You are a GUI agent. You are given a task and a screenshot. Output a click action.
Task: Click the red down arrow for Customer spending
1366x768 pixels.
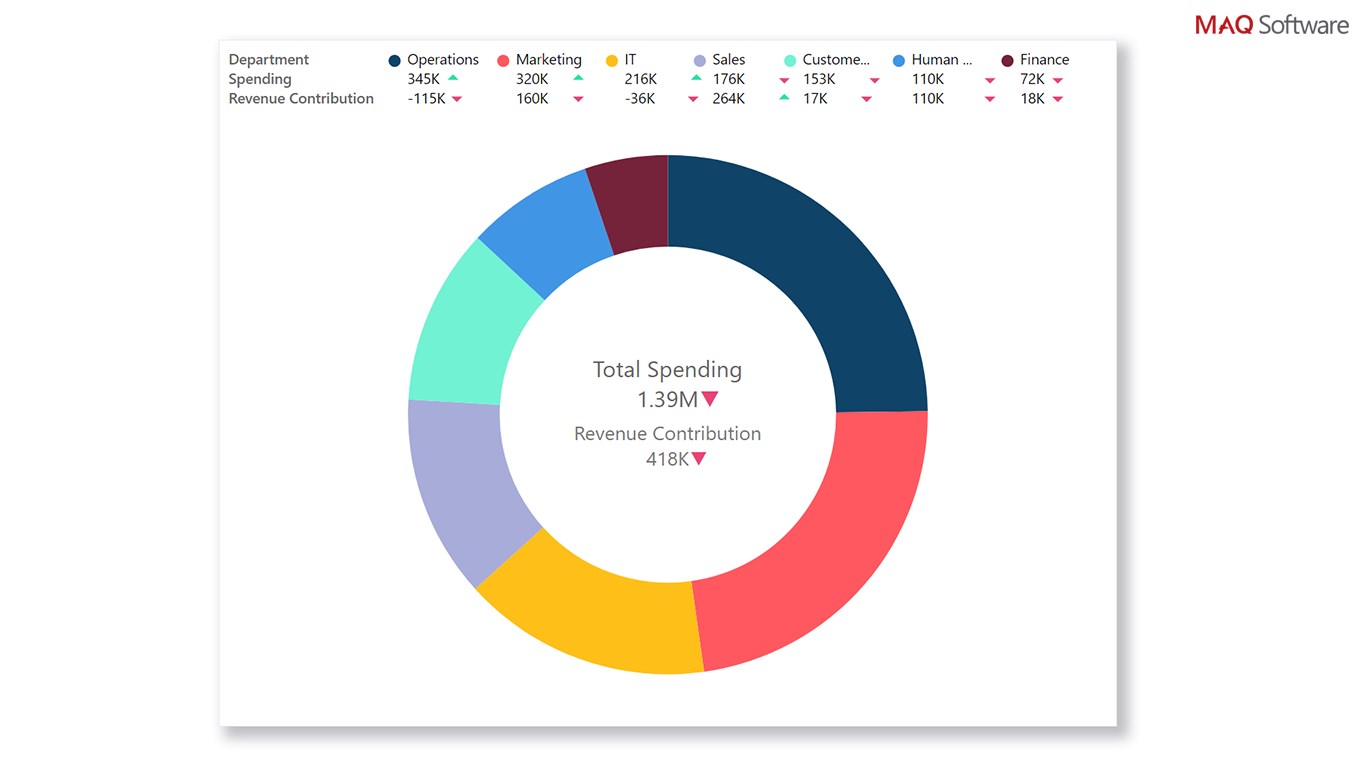tap(874, 80)
